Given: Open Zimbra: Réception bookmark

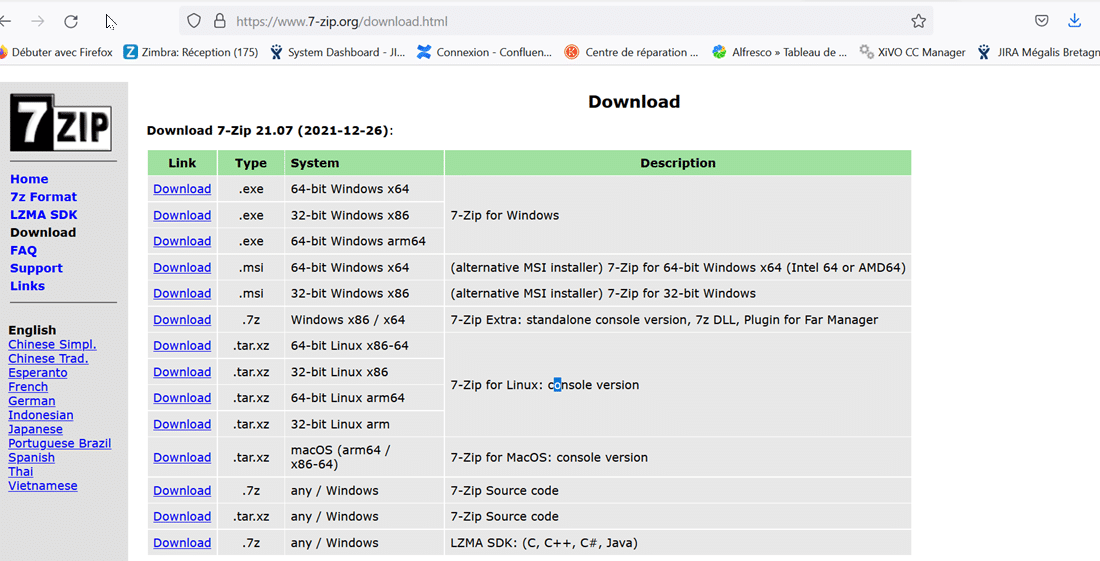Looking at the screenshot, I should [191, 52].
